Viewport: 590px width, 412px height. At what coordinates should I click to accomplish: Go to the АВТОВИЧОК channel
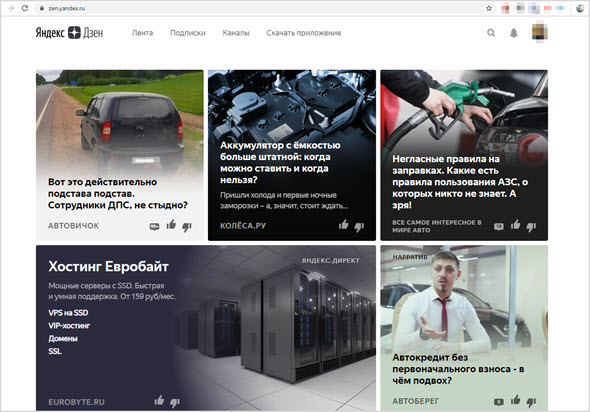(x=73, y=226)
